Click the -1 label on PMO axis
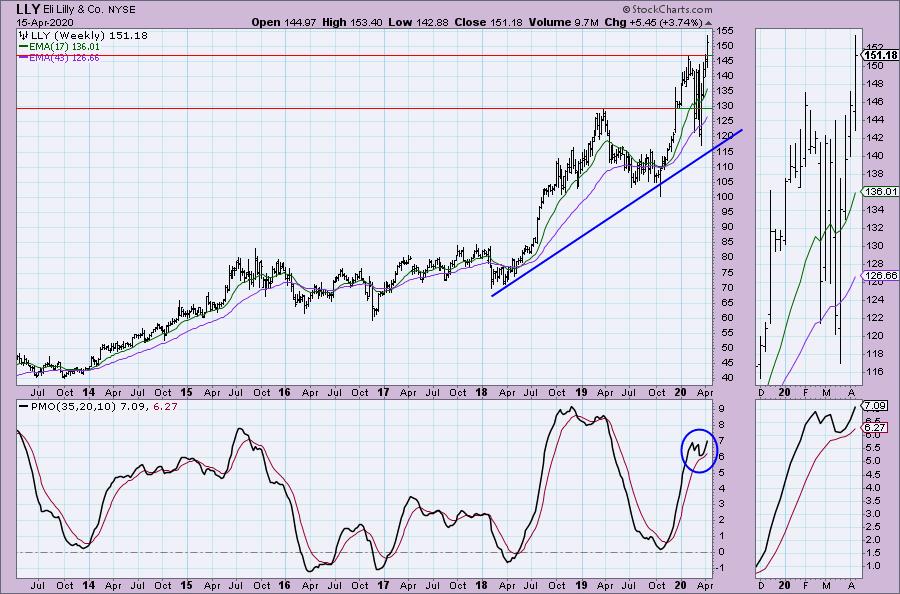900x594 pixels. [x=720, y=568]
